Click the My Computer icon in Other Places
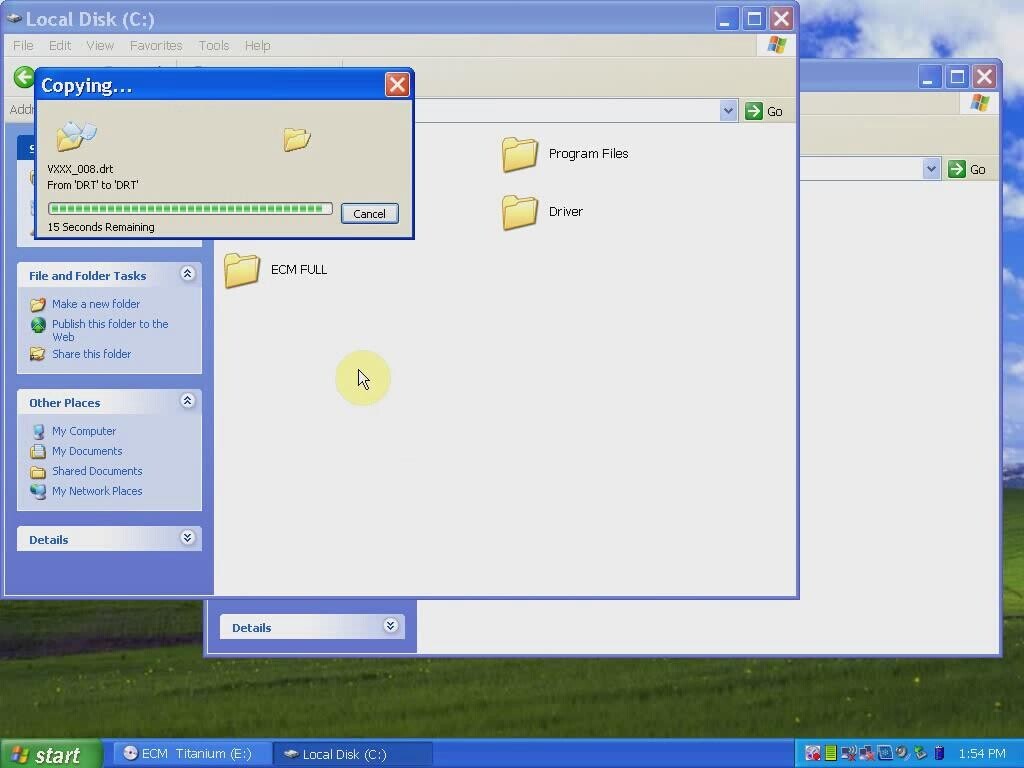The width and height of the screenshot is (1024, 768). pos(38,431)
